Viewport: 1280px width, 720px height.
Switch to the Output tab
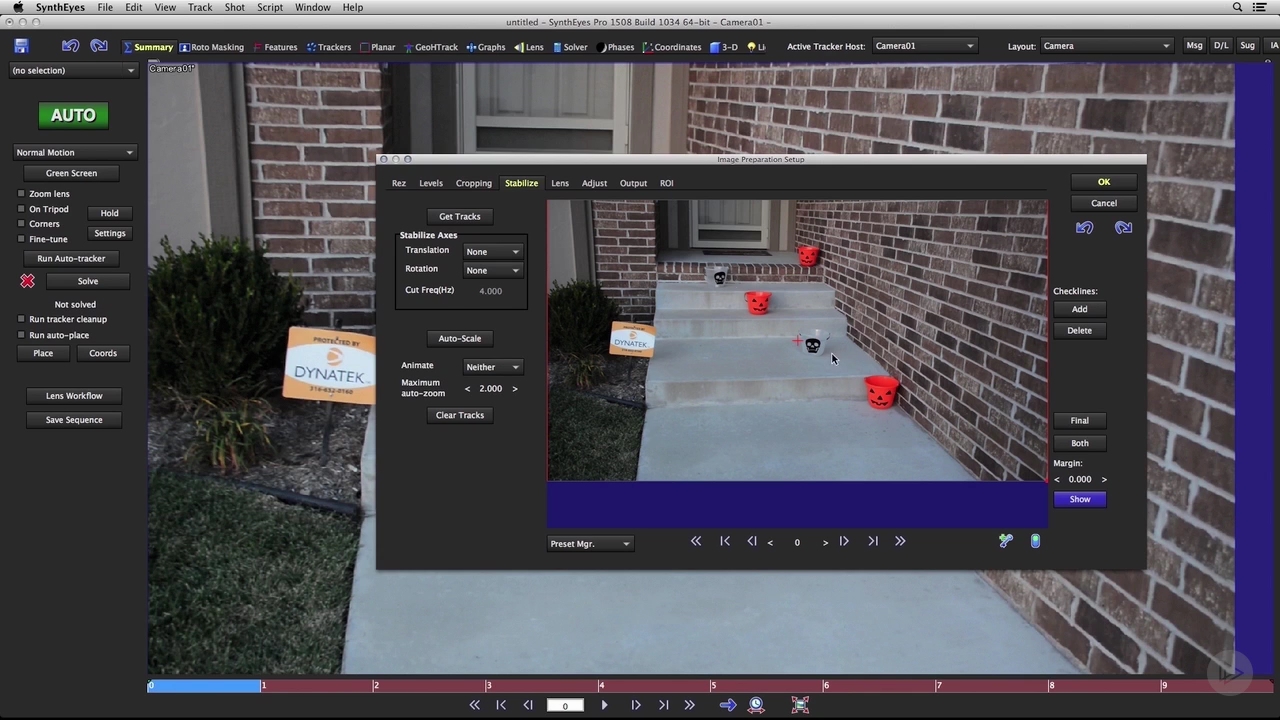coord(633,184)
